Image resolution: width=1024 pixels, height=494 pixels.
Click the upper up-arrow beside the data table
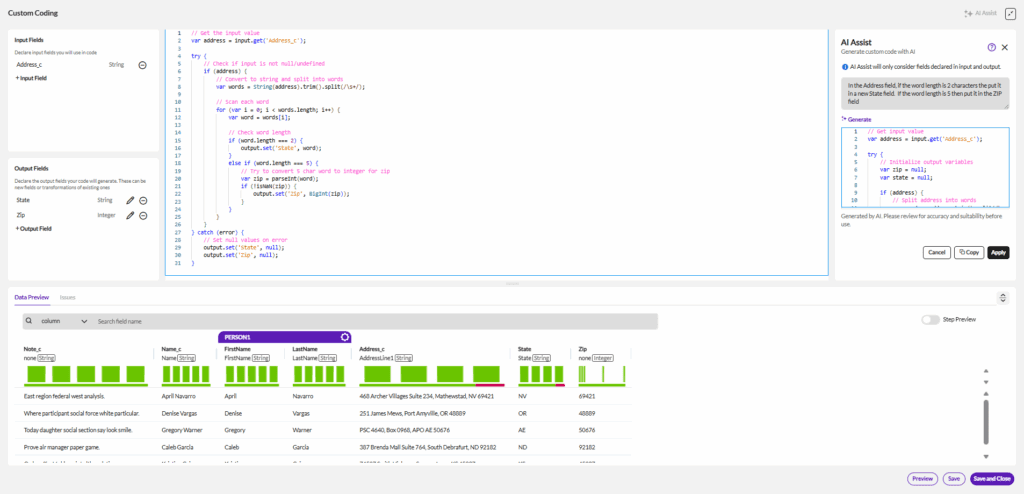pyautogui.click(x=986, y=370)
